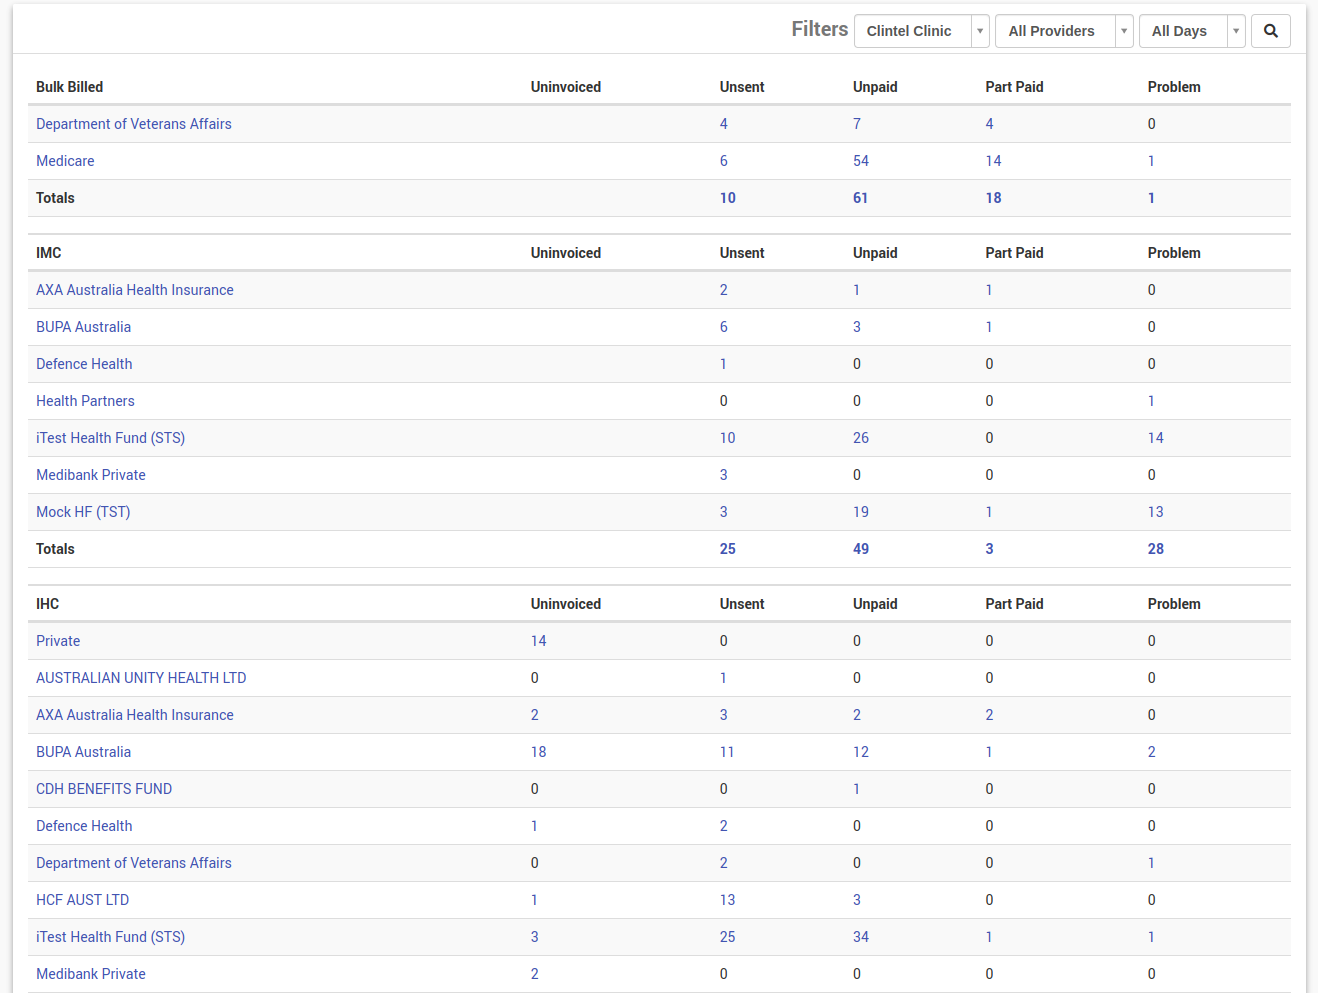The width and height of the screenshot is (1318, 993).
Task: Click the IMC section heading
Action: [49, 253]
